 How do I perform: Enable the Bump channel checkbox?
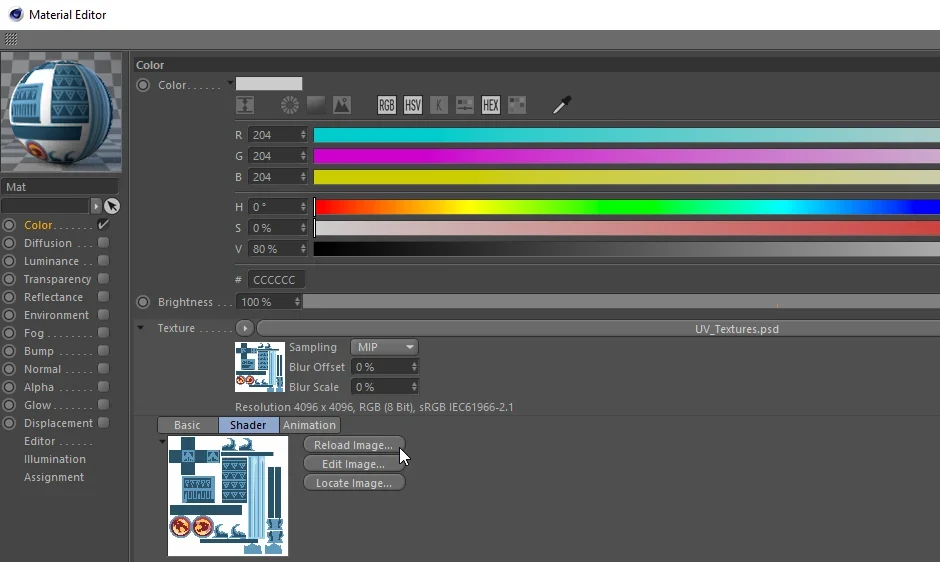[103, 350]
